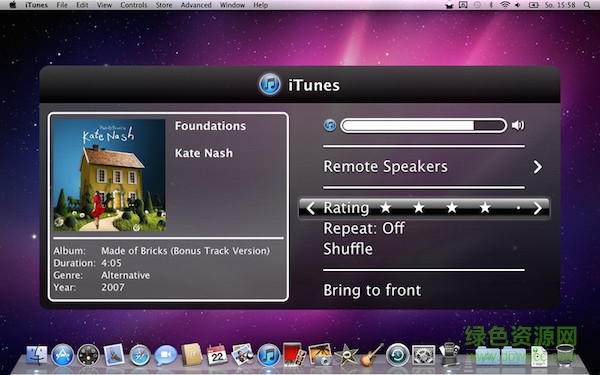Viewport: 600px width, 375px height.
Task: Open the Edit menu
Action: coord(82,5)
